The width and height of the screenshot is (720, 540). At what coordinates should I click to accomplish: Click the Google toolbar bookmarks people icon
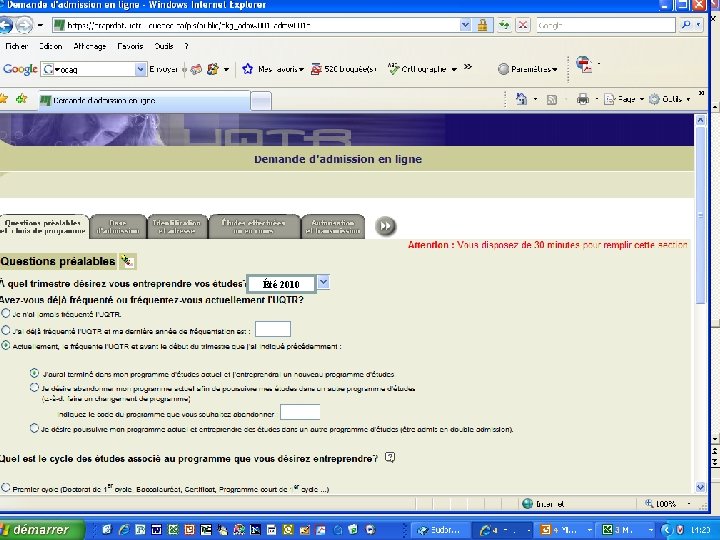click(x=213, y=69)
